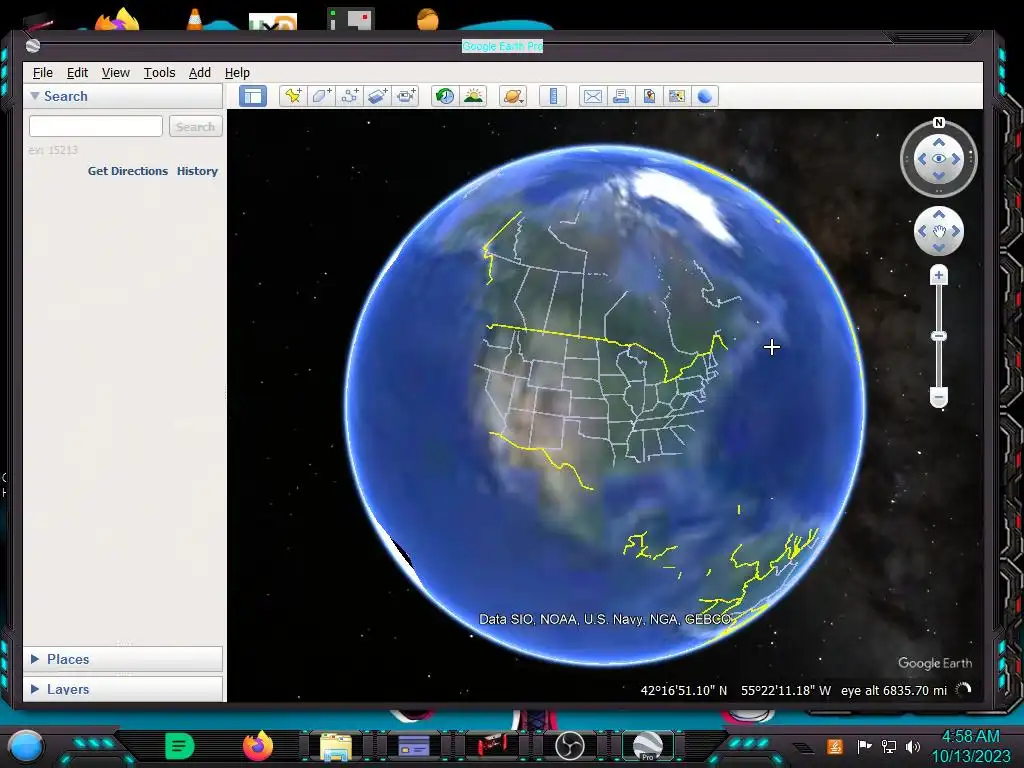This screenshot has height=768, width=1024.
Task: Move left with the hand joystick arrow
Action: (x=921, y=231)
